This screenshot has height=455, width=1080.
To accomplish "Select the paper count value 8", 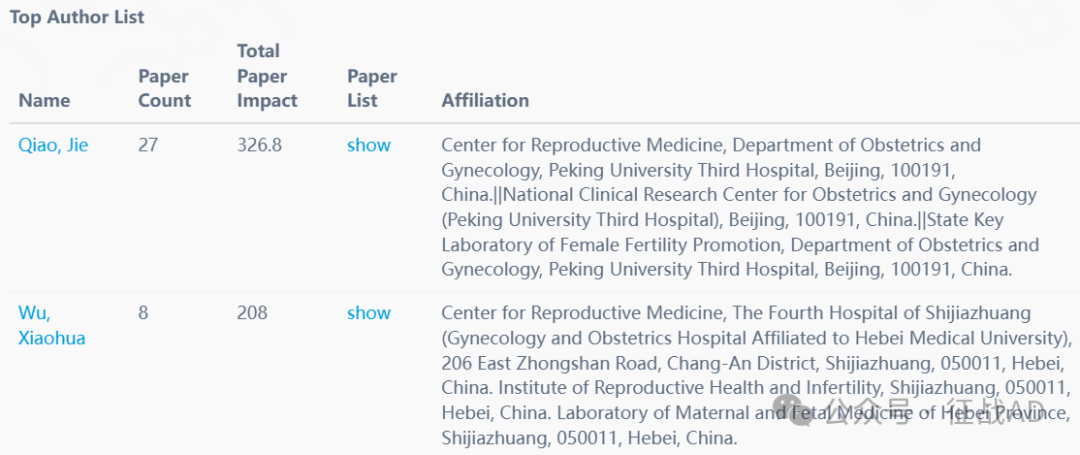I will coord(143,313).
